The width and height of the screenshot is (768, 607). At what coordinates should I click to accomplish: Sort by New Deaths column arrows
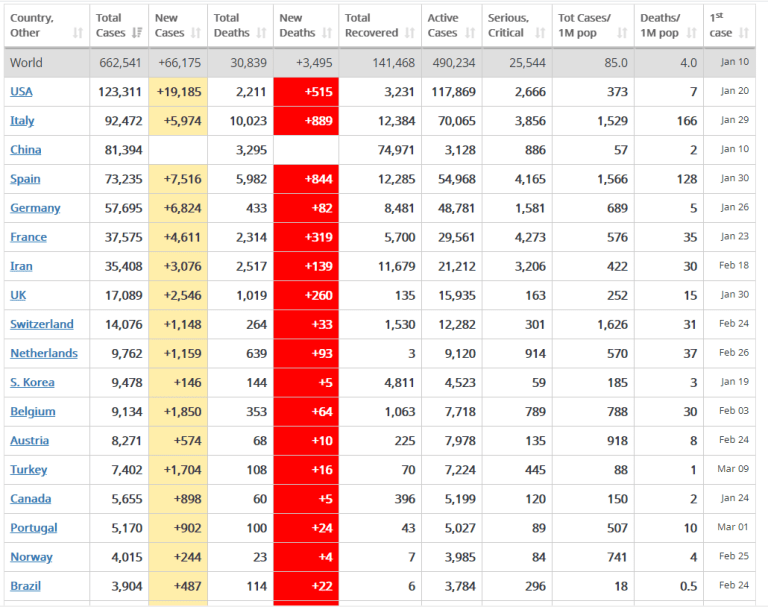(x=327, y=33)
